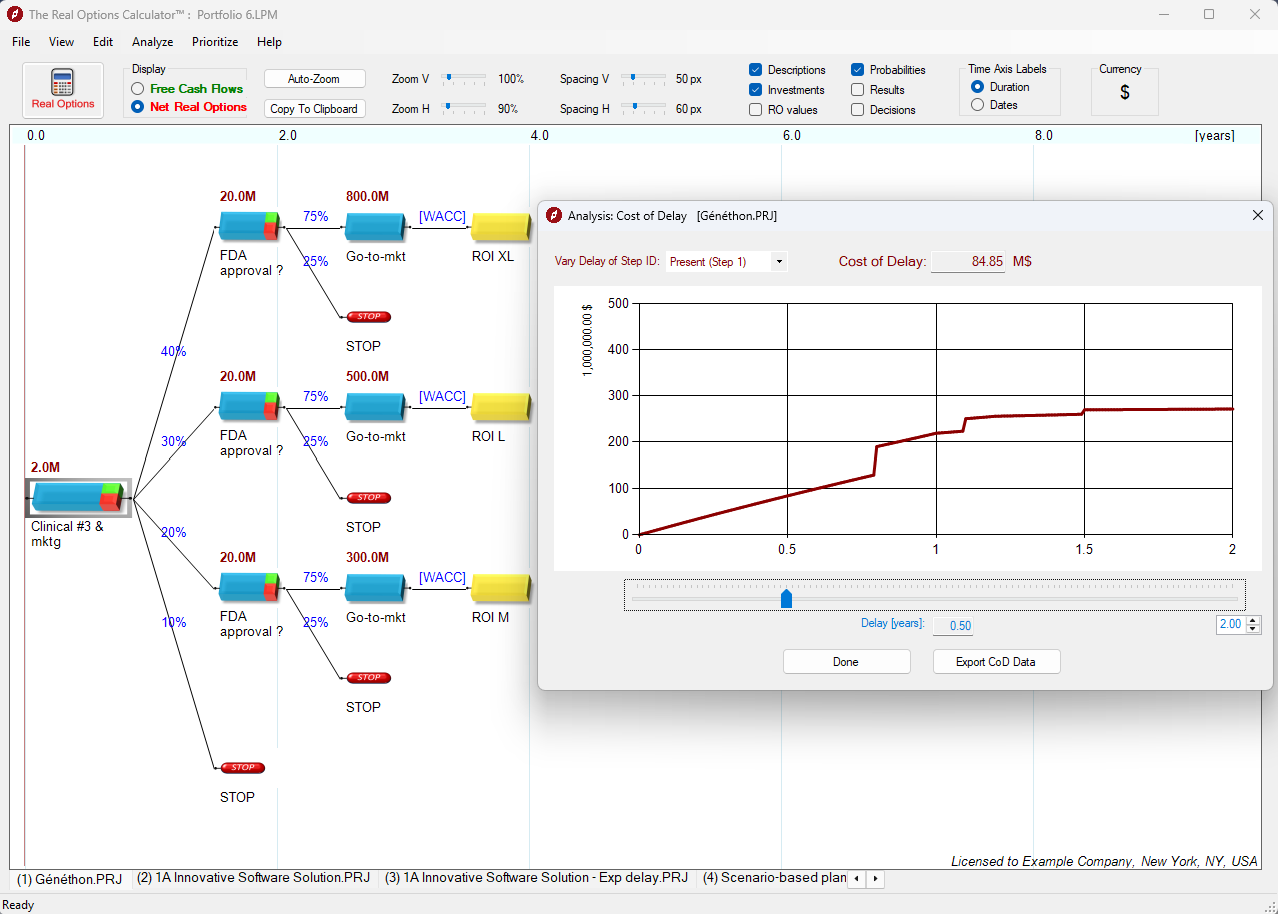The width and height of the screenshot is (1278, 914).
Task: Open the Analyze menu
Action: pos(152,42)
